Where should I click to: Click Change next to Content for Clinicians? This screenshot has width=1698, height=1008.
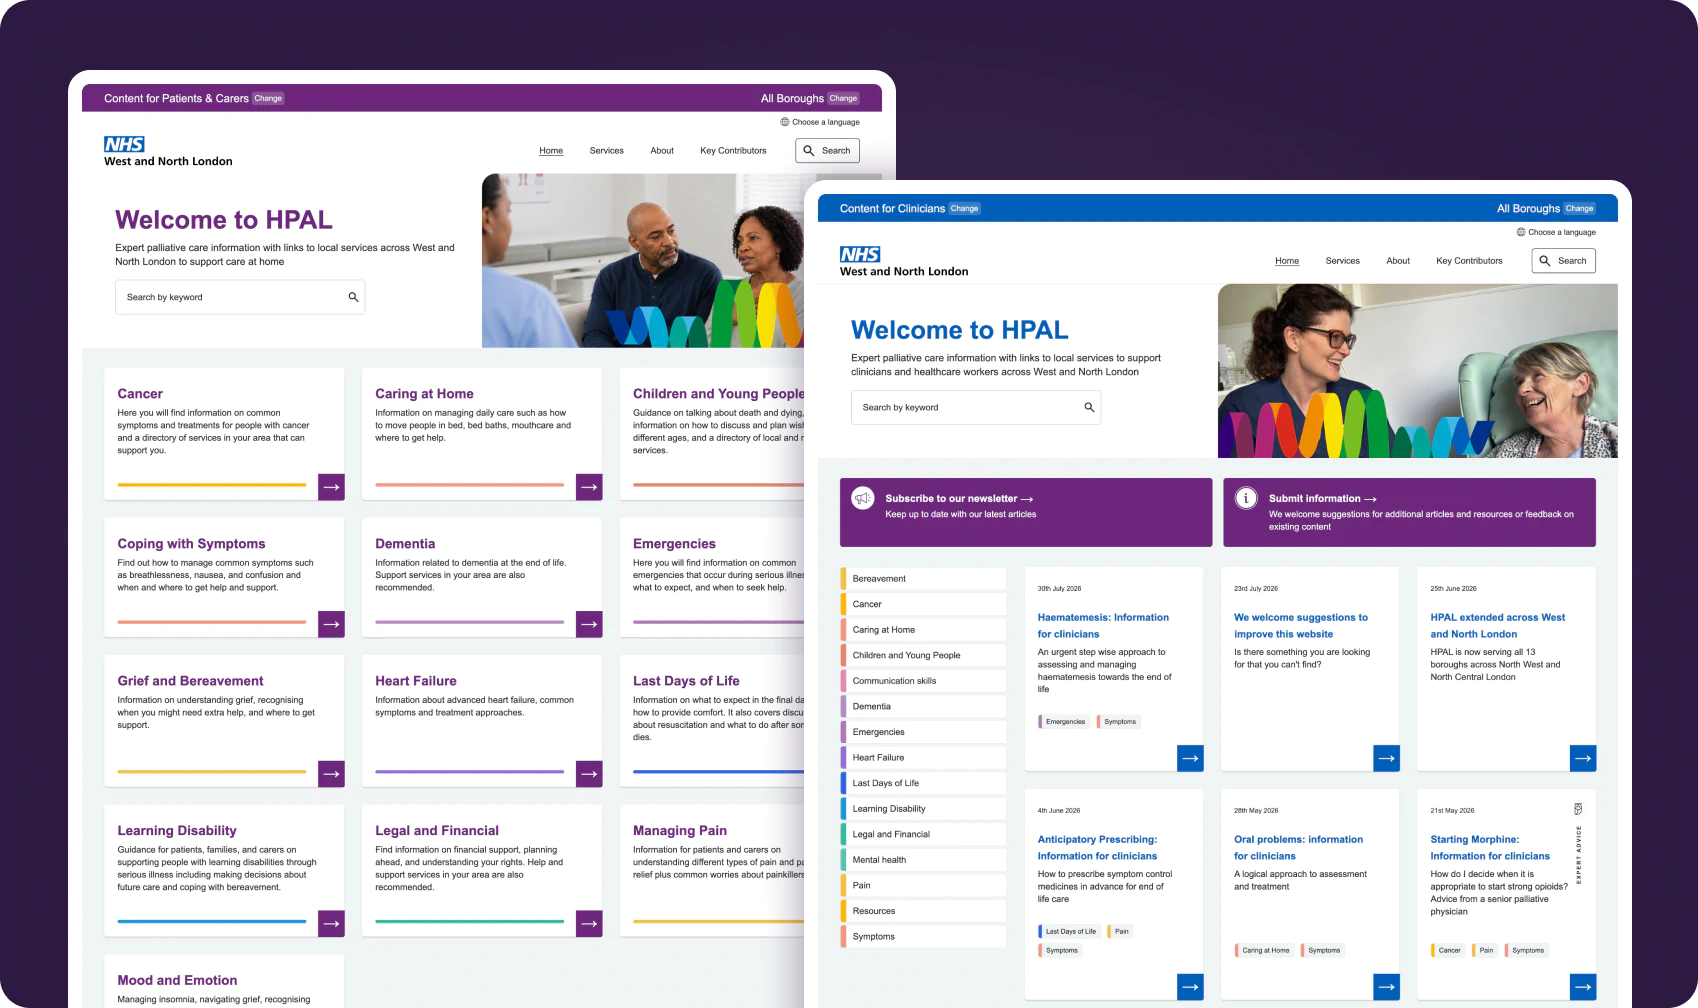coord(964,208)
